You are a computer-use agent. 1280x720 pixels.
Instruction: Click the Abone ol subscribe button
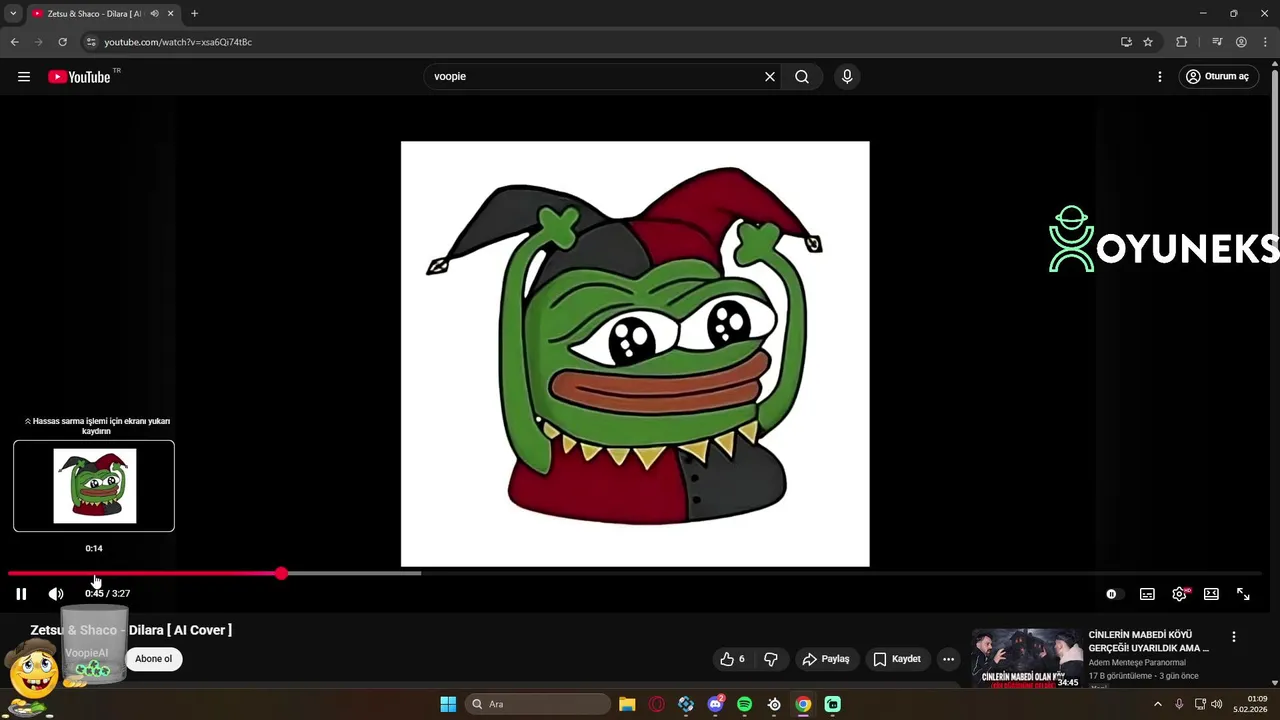(x=154, y=659)
